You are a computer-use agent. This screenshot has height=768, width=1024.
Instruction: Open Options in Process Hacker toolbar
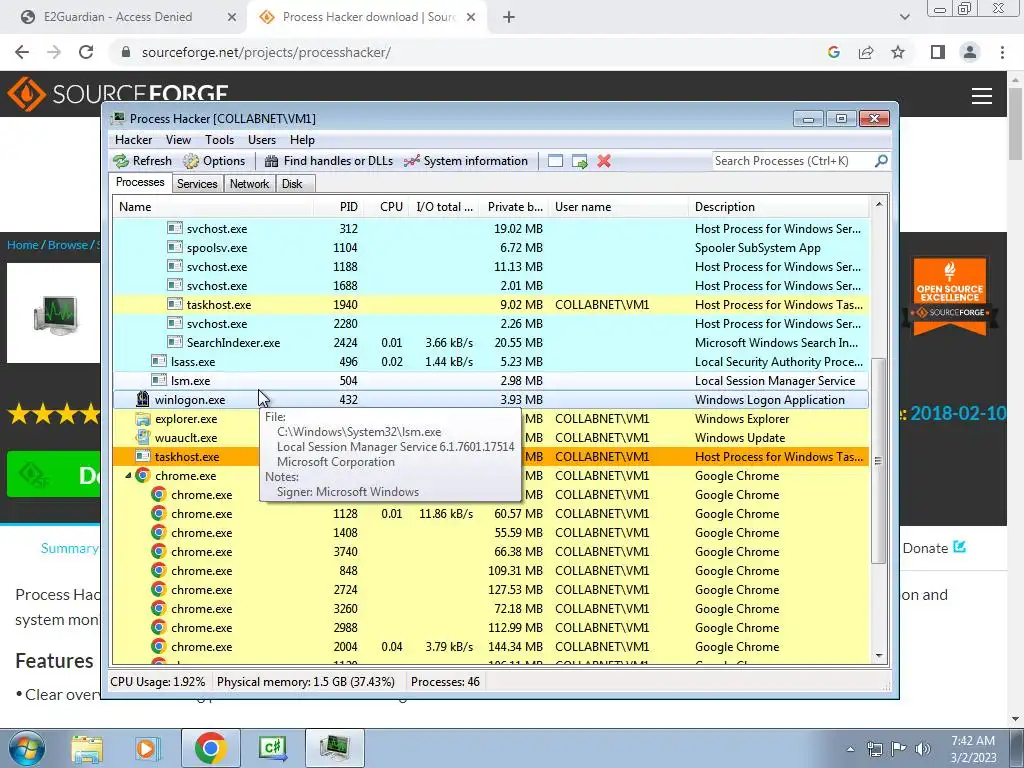[x=214, y=161]
